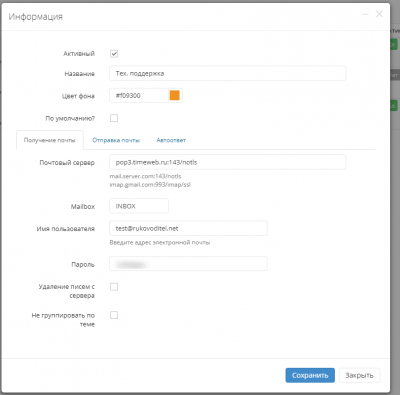Close the Информация dialog with X icon
This screenshot has width=400, height=395.
(379, 14)
